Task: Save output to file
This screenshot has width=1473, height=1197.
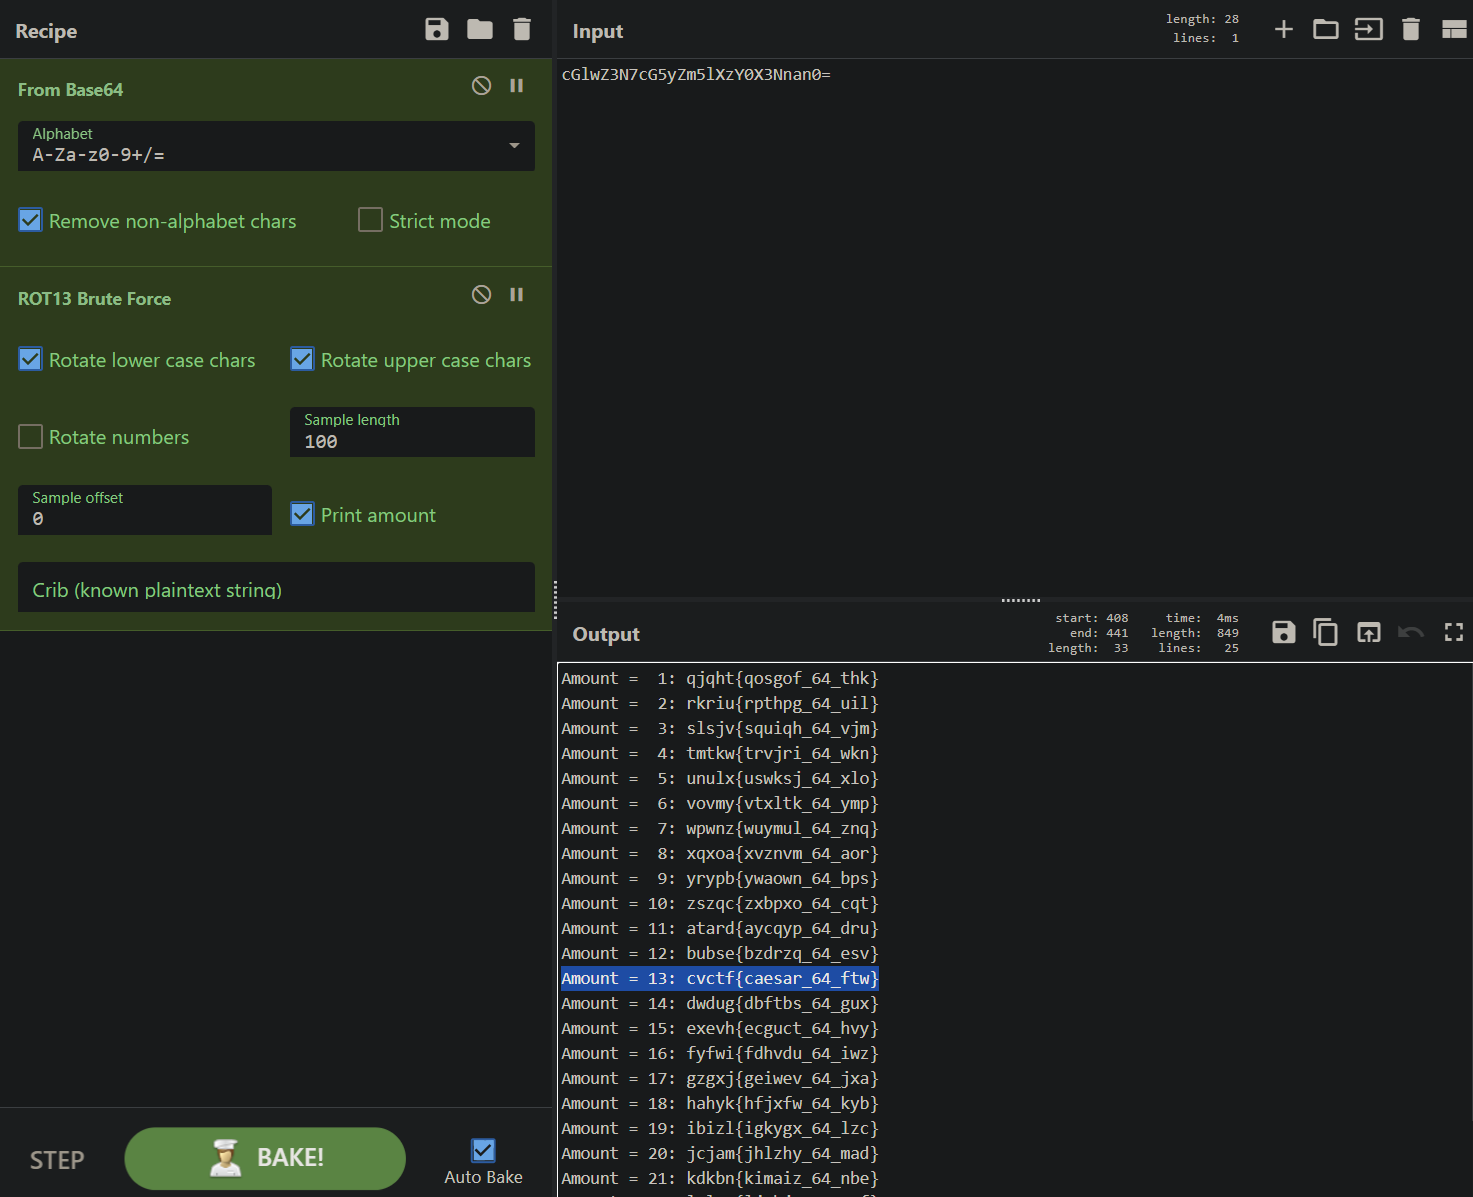Action: click(x=1284, y=632)
